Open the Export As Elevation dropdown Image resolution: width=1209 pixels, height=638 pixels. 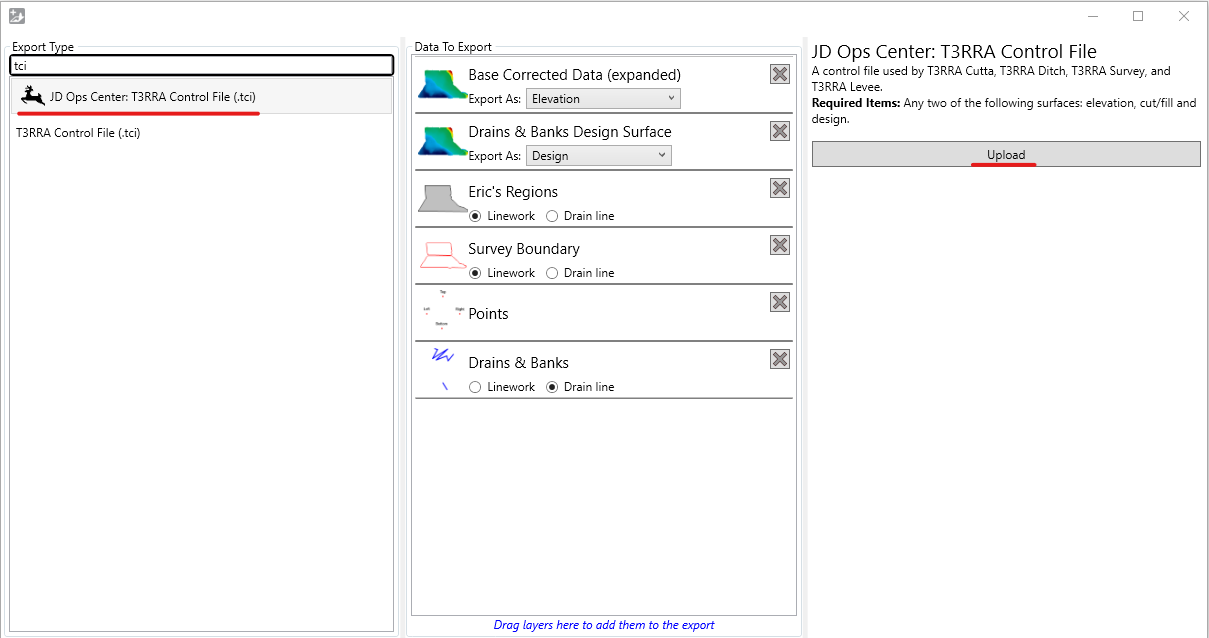[x=604, y=98]
